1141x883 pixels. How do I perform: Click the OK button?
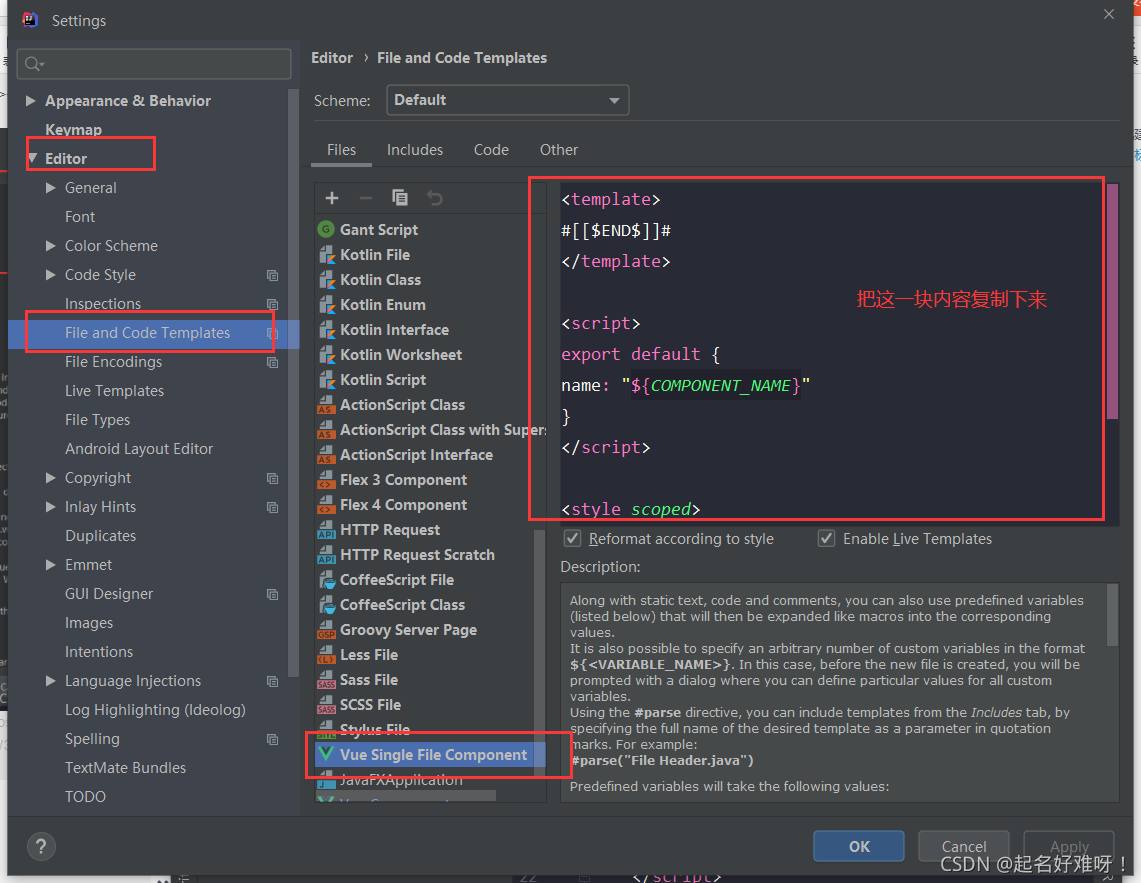(859, 846)
